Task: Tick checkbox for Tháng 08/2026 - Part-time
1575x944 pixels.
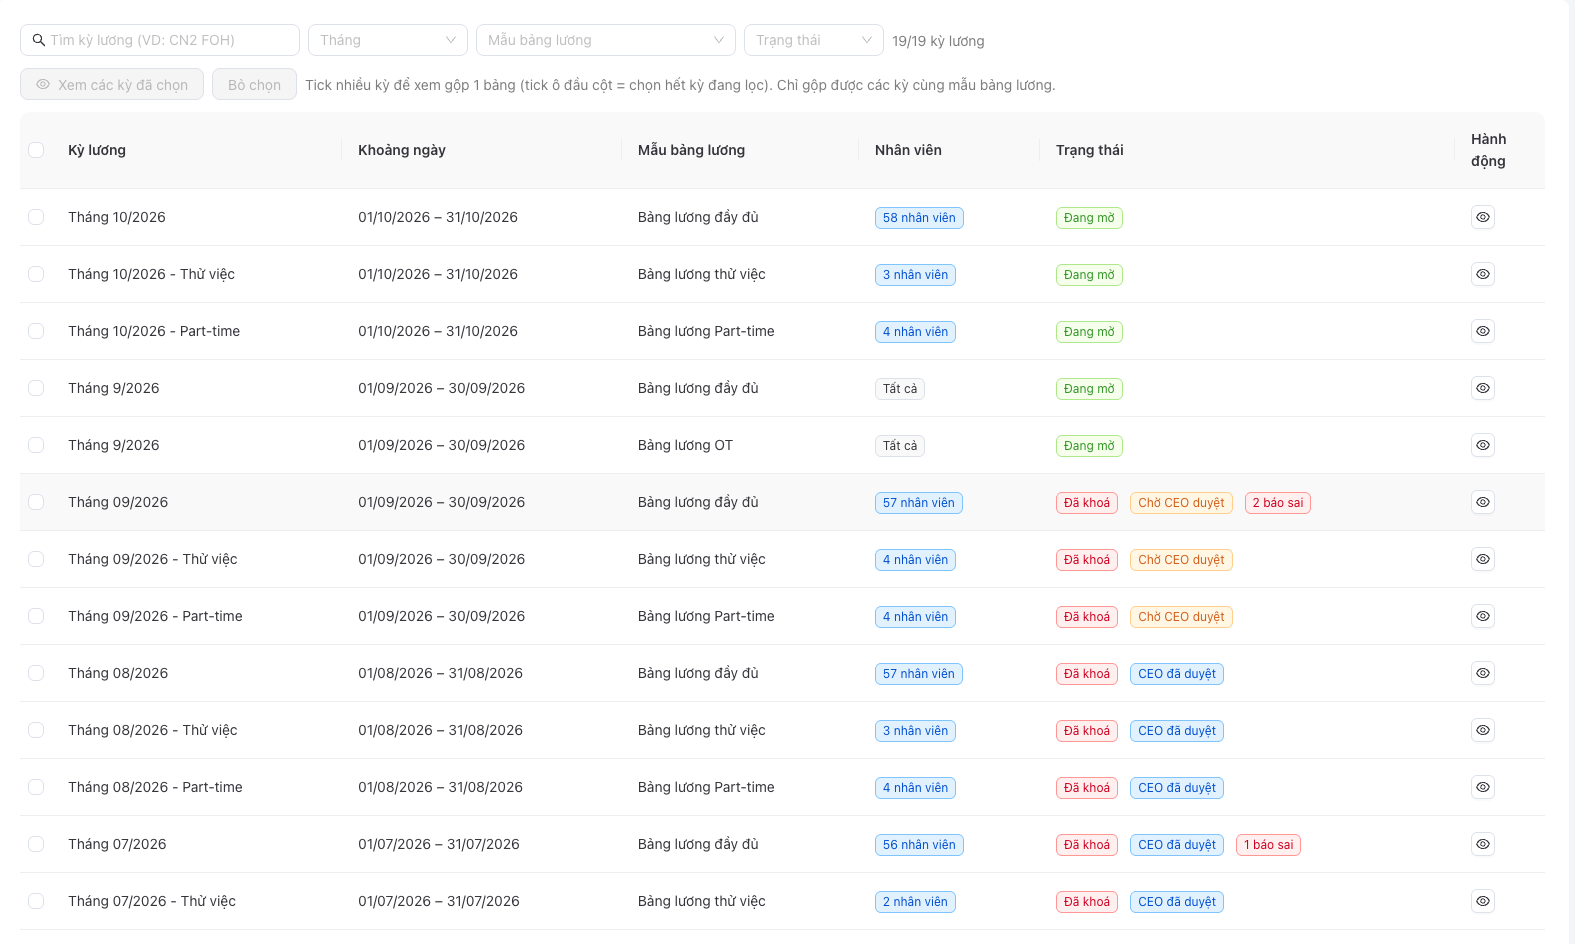Action: [x=36, y=787]
